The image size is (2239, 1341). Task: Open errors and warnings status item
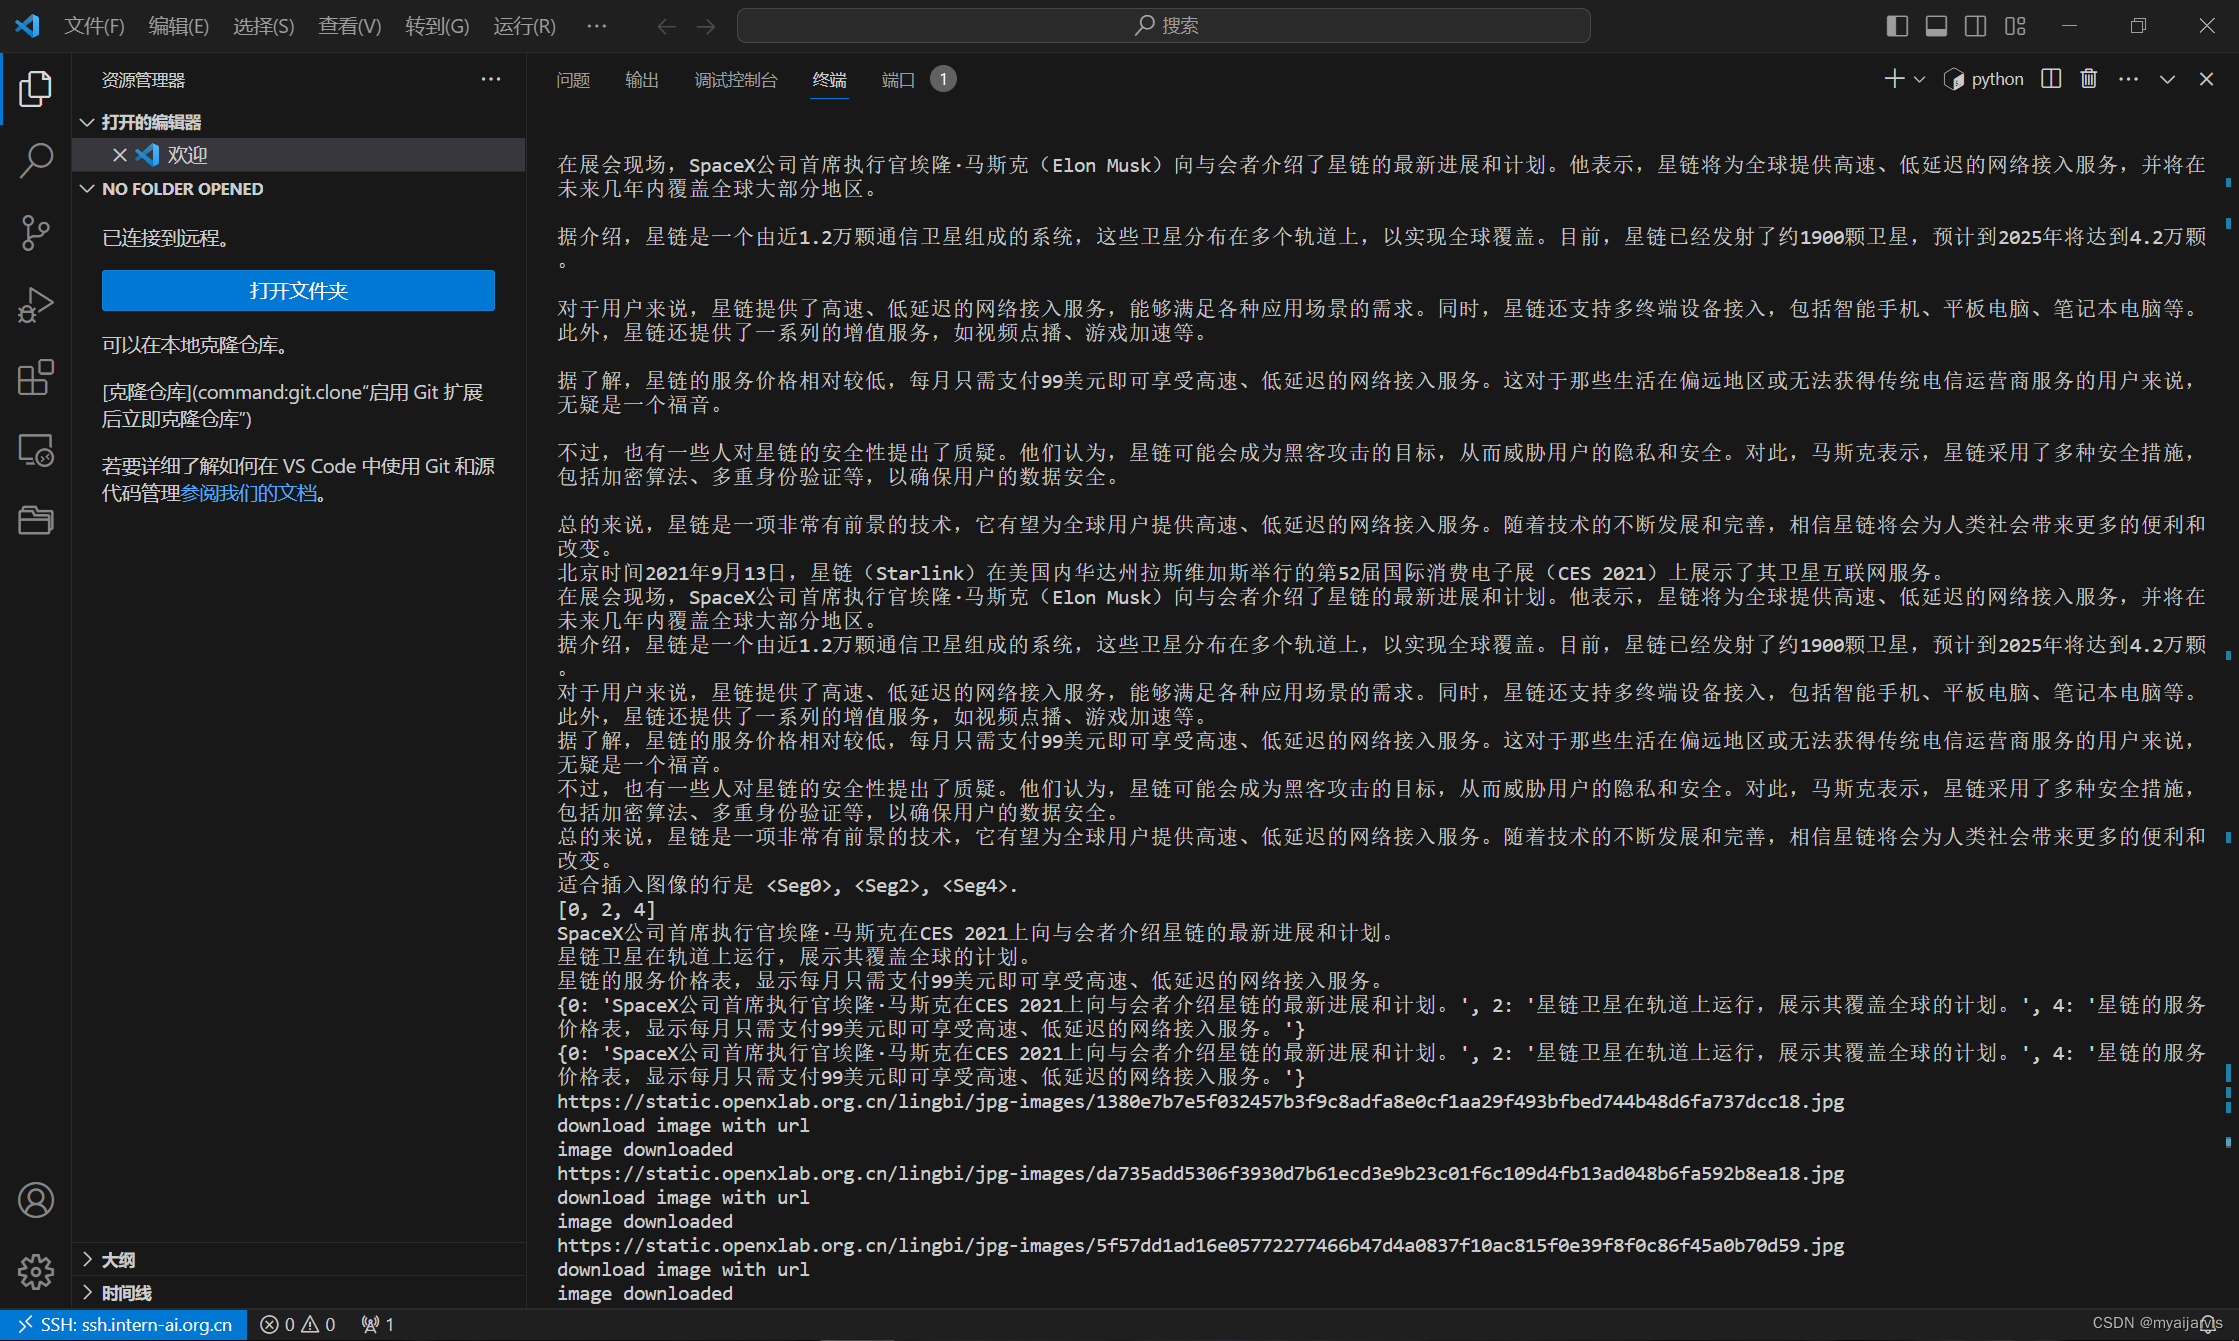click(x=298, y=1325)
